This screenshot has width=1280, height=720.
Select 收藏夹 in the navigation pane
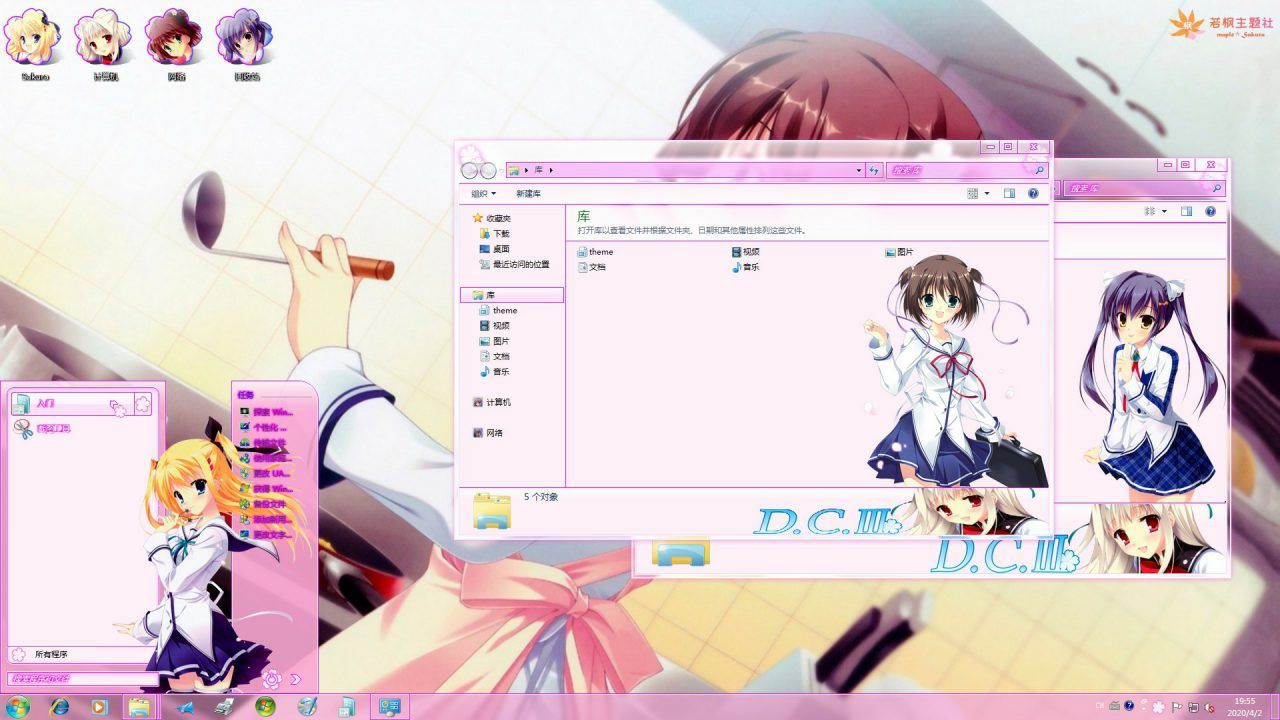tap(491, 218)
